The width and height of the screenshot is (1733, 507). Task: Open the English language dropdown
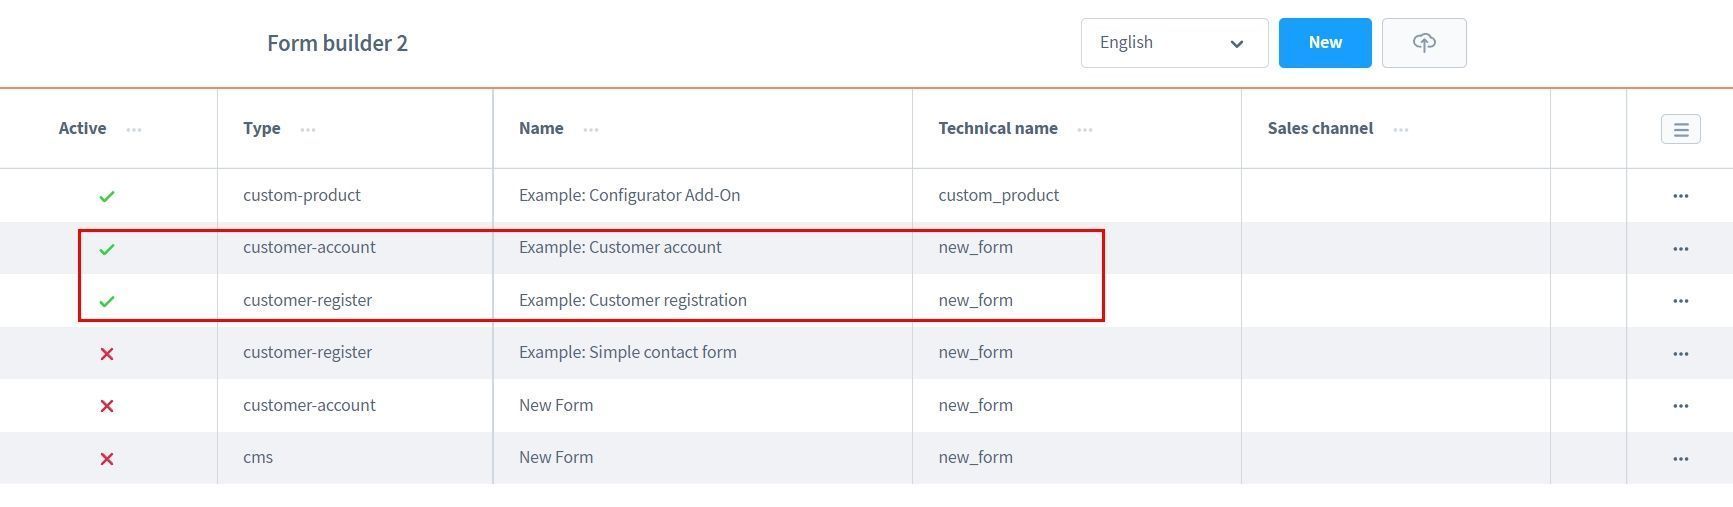(x=1173, y=43)
